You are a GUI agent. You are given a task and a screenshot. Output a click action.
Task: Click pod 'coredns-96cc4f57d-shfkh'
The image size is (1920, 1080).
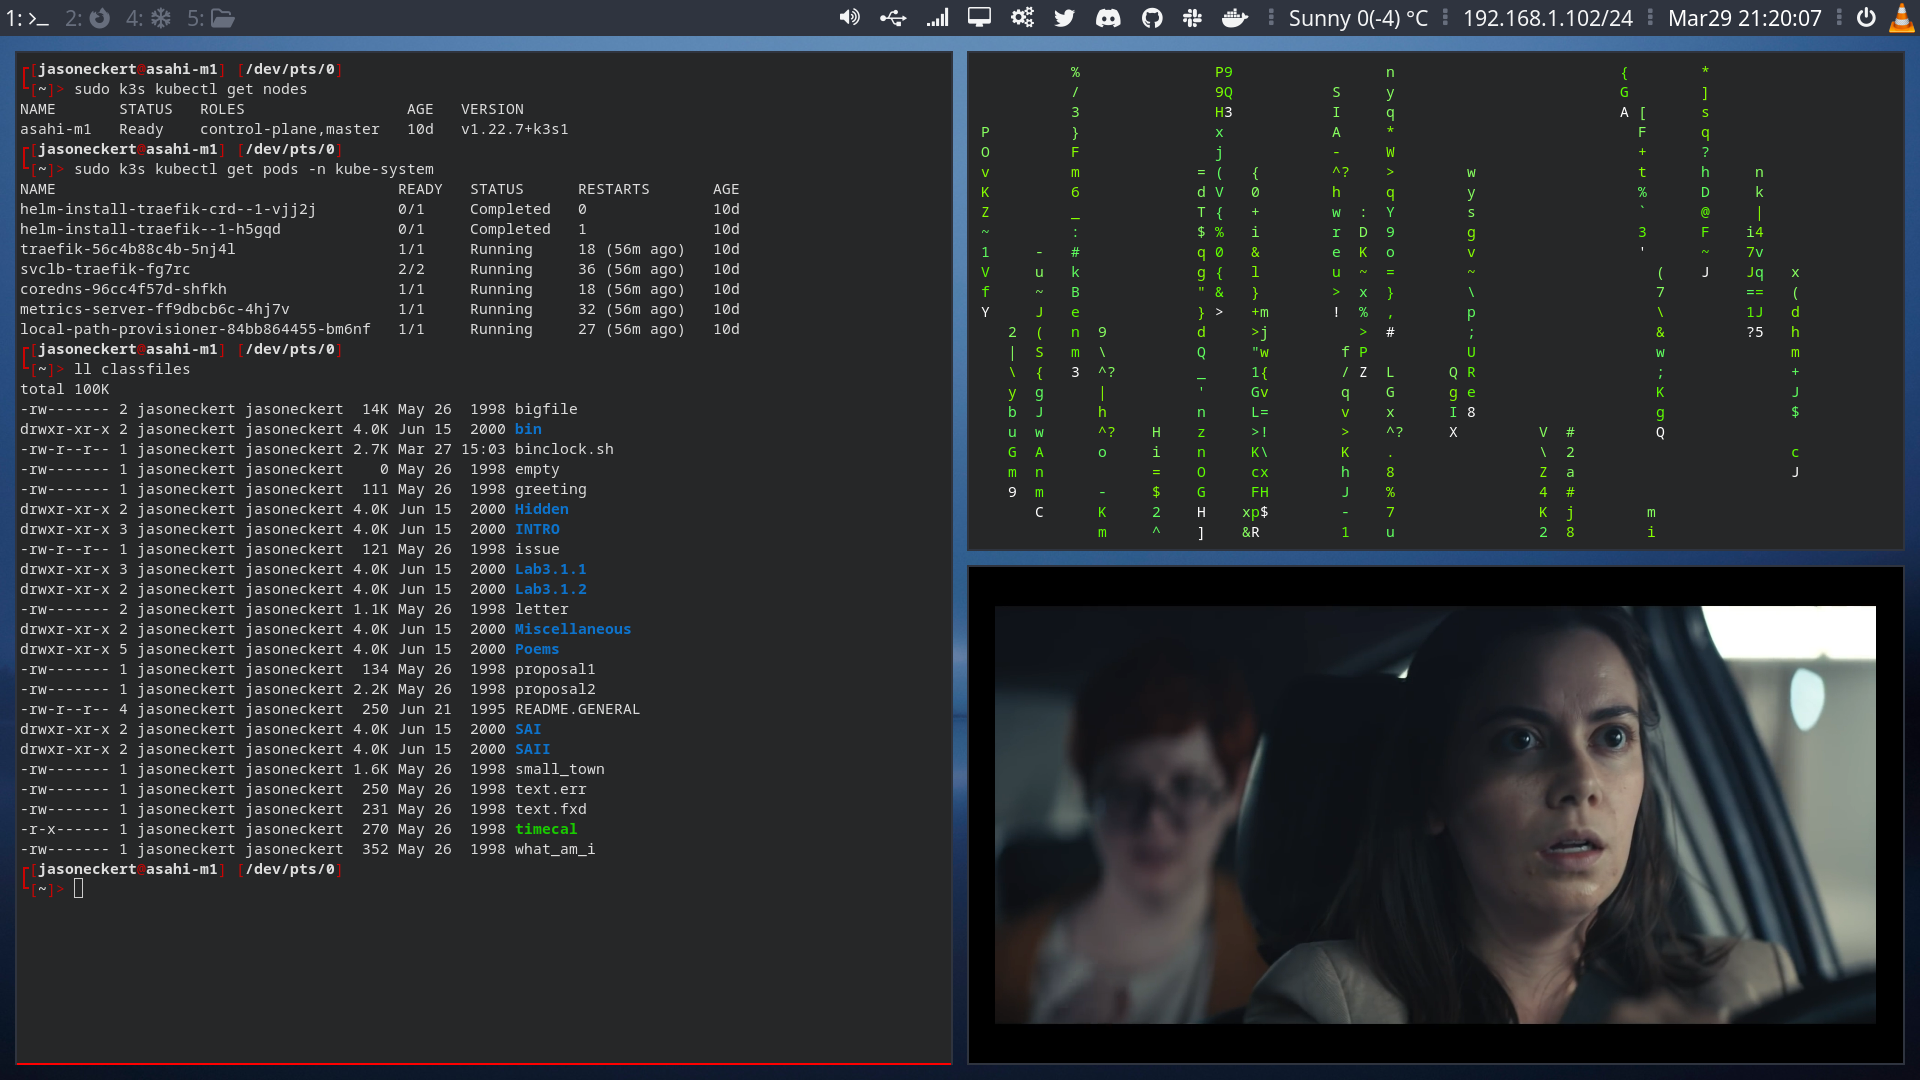click(x=123, y=289)
